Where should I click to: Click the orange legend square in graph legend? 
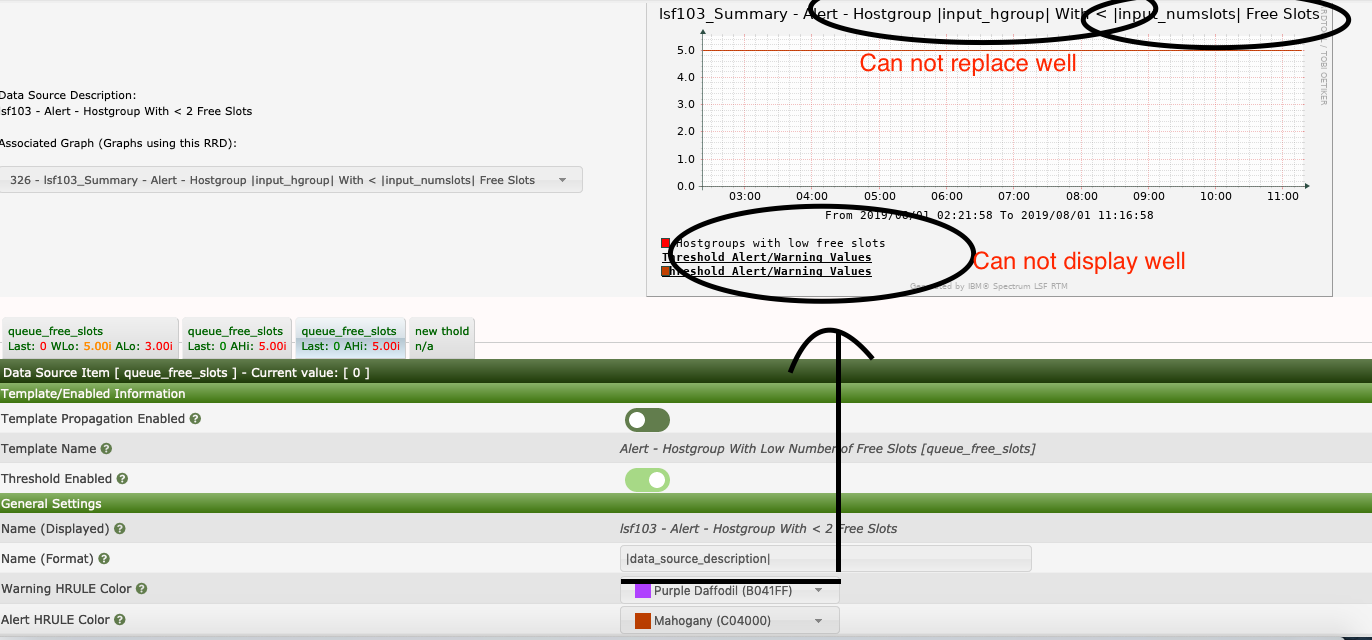point(665,271)
